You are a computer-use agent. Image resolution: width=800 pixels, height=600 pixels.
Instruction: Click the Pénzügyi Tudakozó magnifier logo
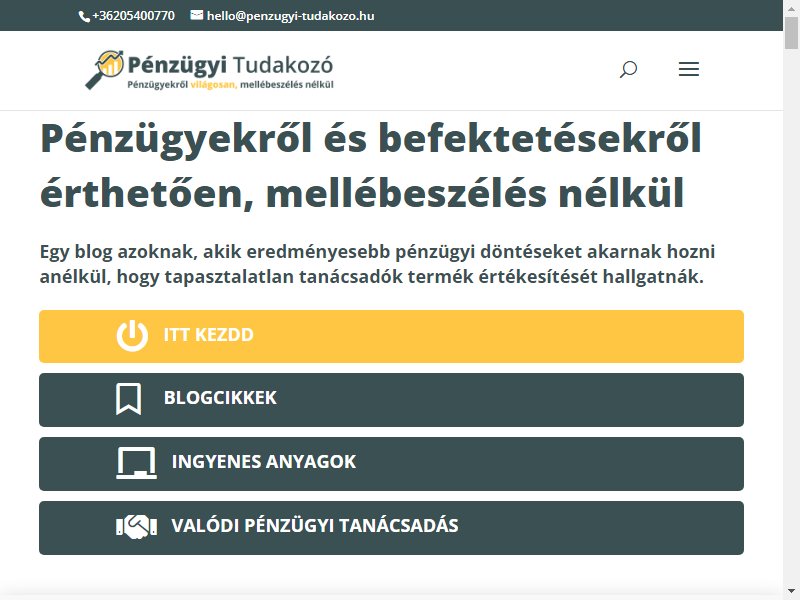[x=104, y=69]
